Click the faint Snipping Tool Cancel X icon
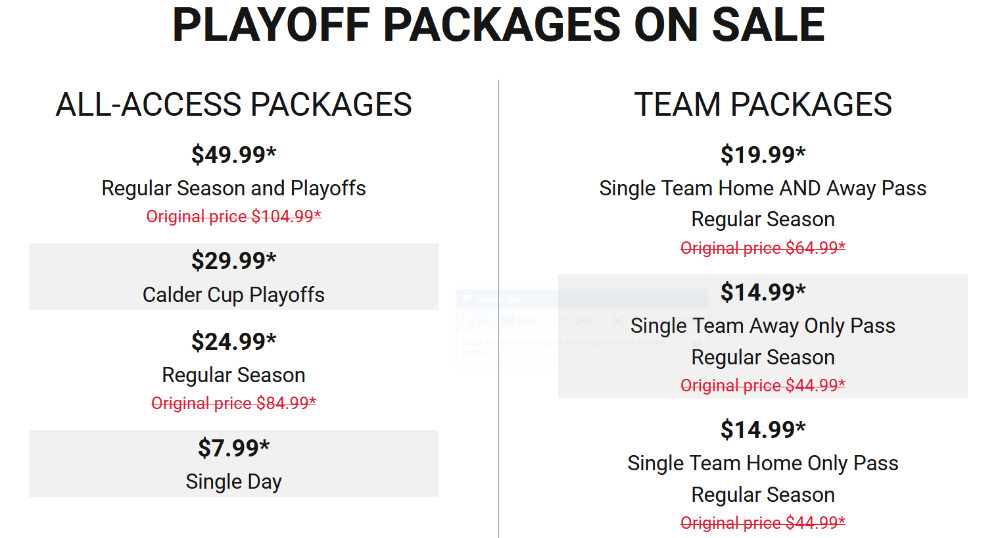 (619, 321)
